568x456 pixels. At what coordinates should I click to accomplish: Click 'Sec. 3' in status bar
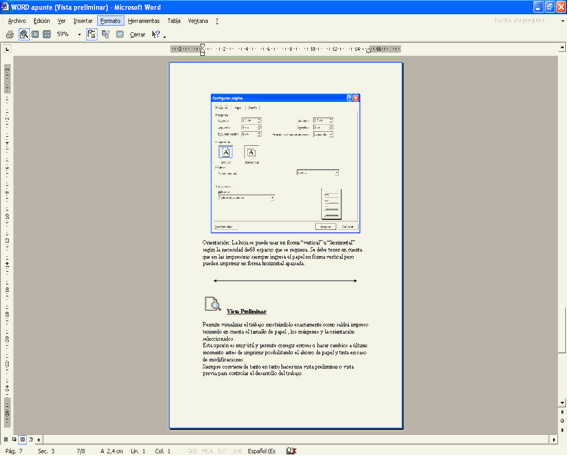click(46, 451)
